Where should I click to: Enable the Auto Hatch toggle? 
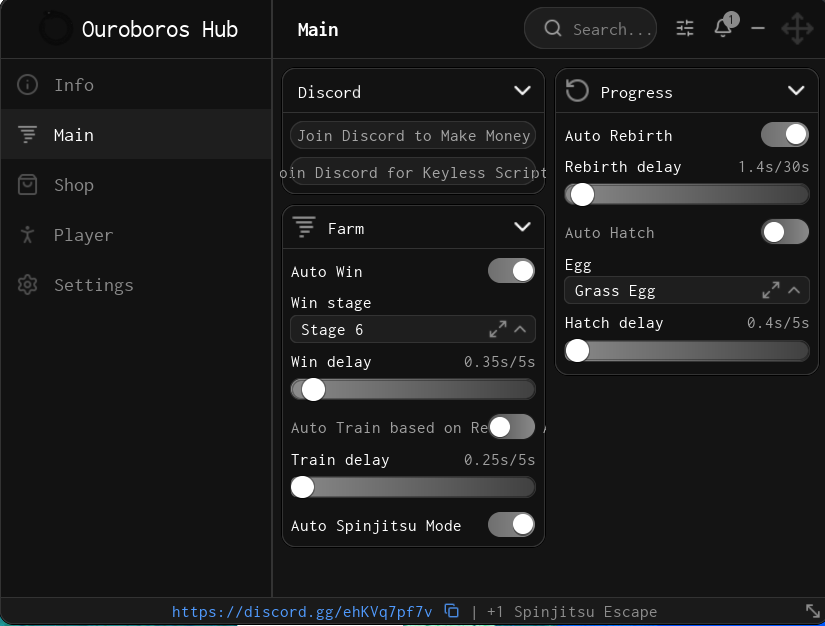[x=784, y=232]
